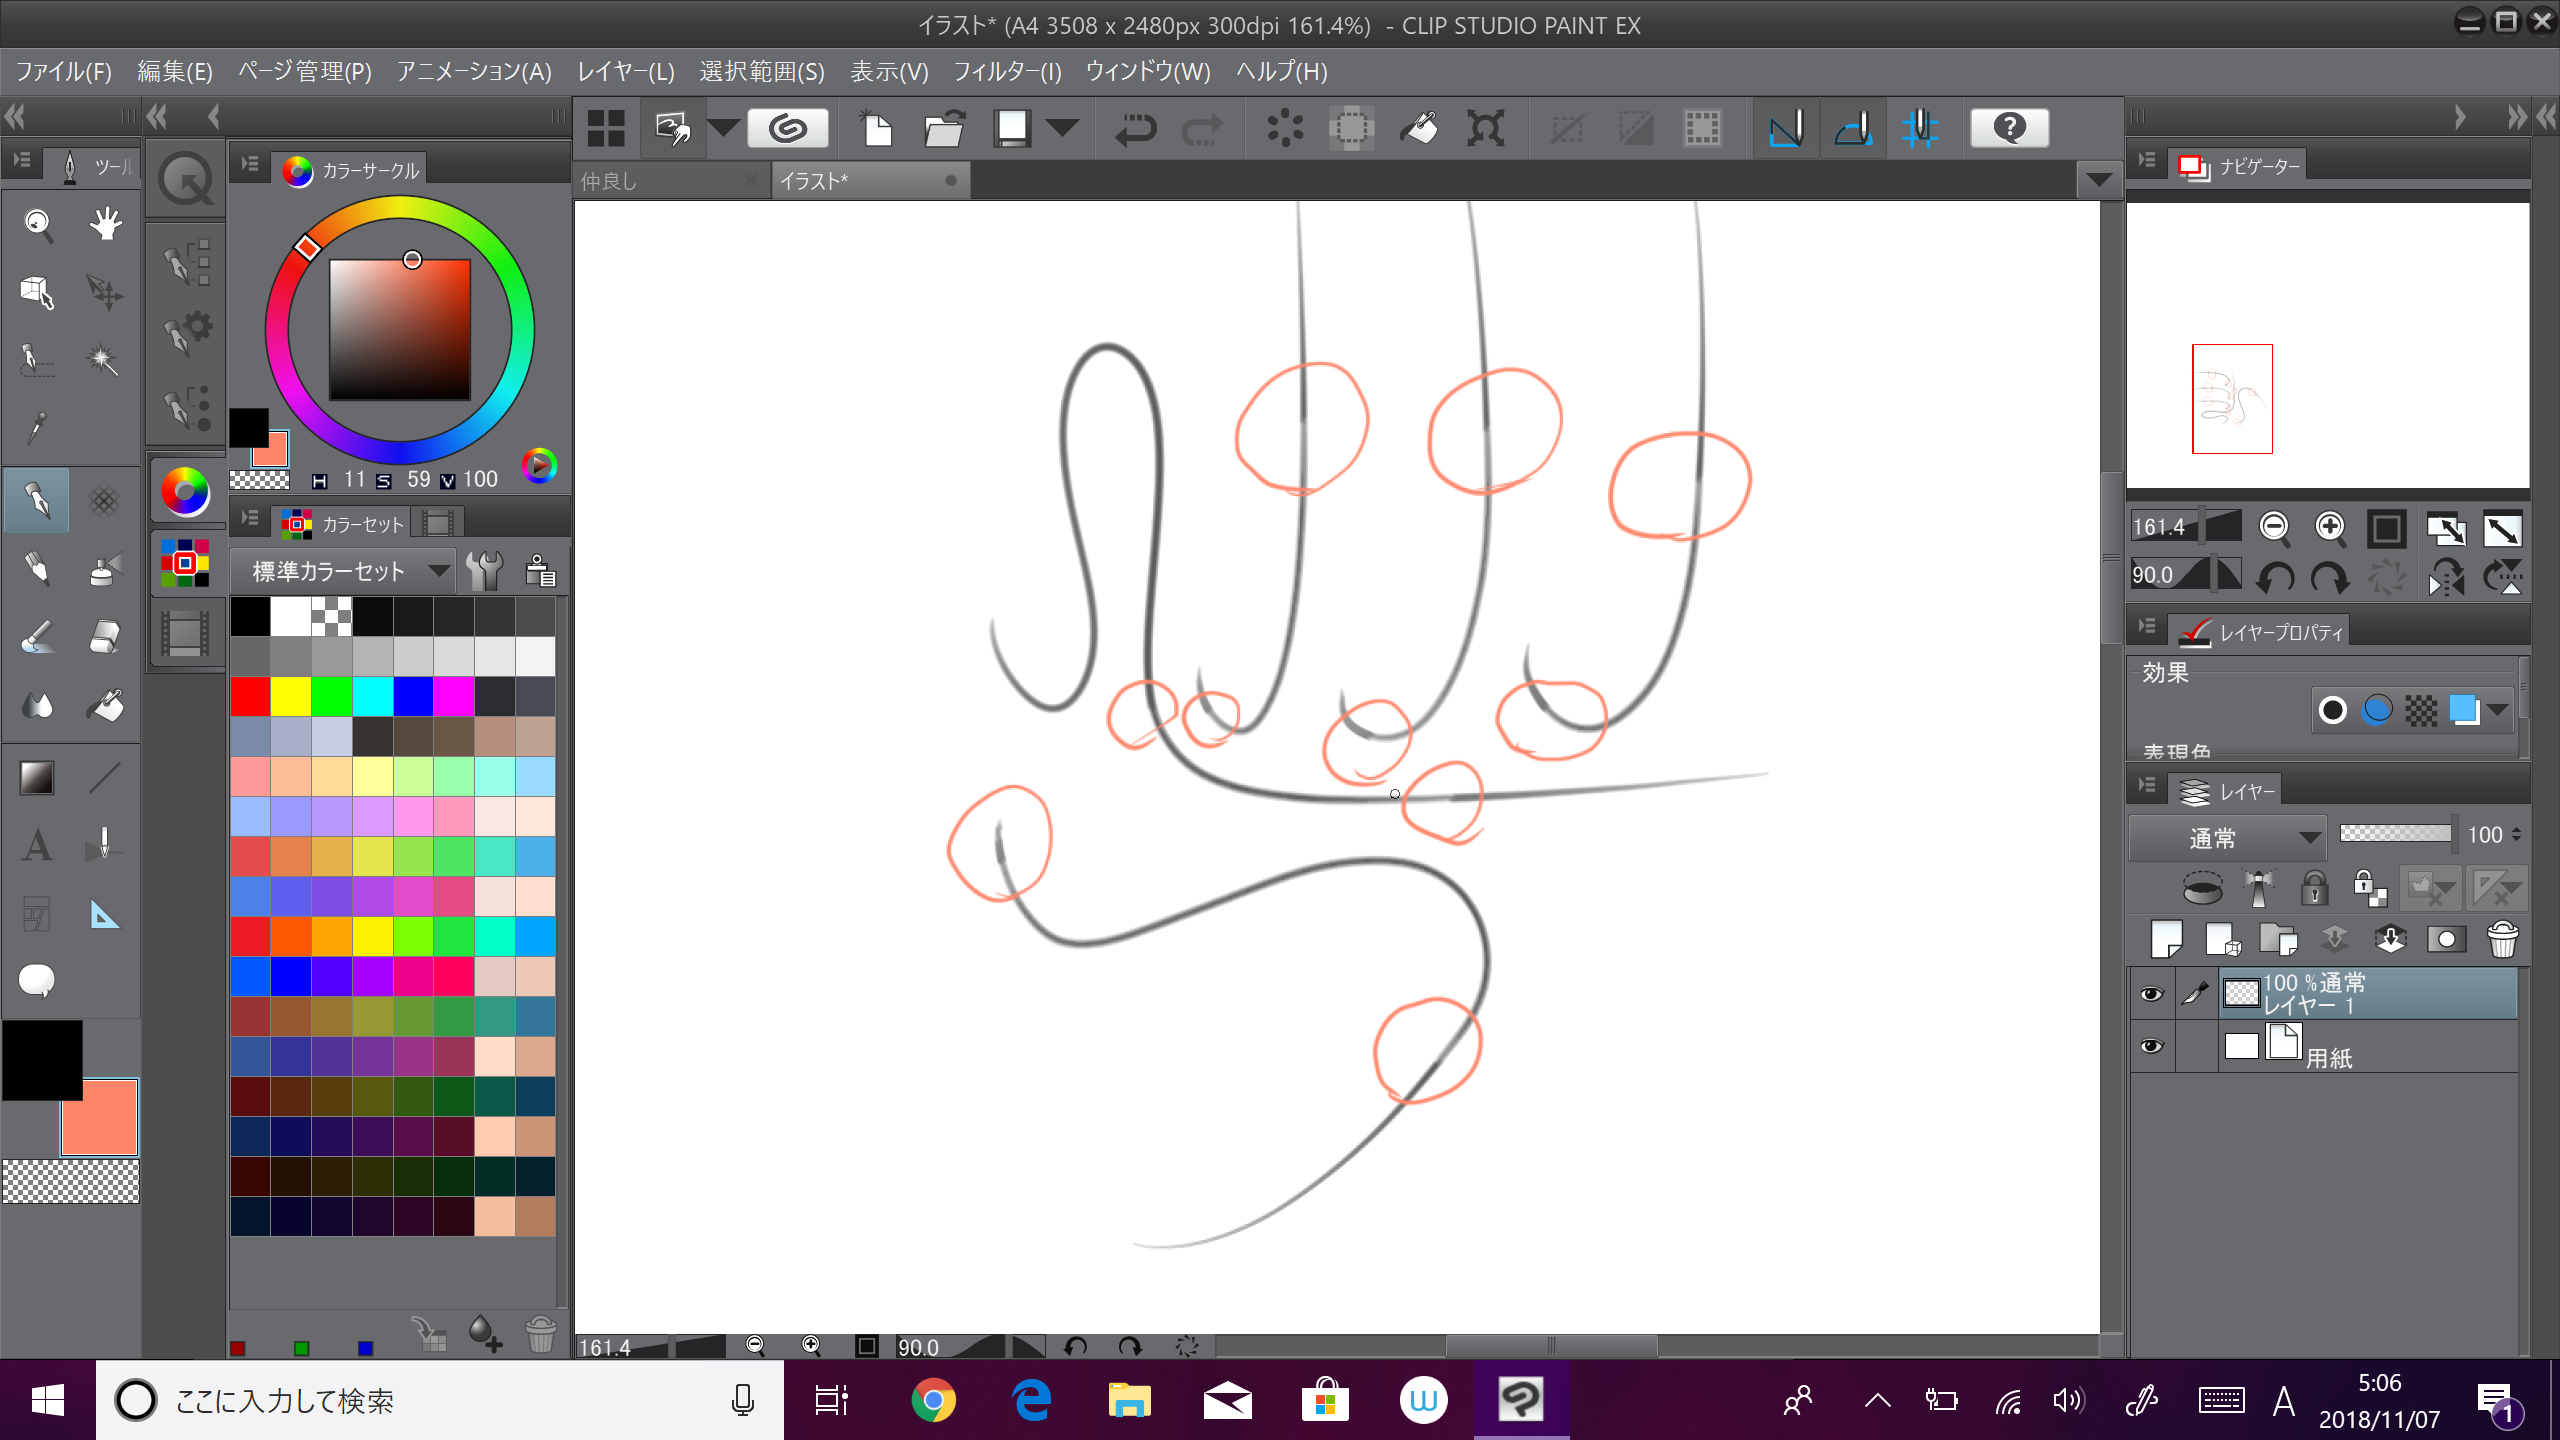Select the Hand move tool
Image resolution: width=2560 pixels, height=1440 pixels.
(x=104, y=223)
